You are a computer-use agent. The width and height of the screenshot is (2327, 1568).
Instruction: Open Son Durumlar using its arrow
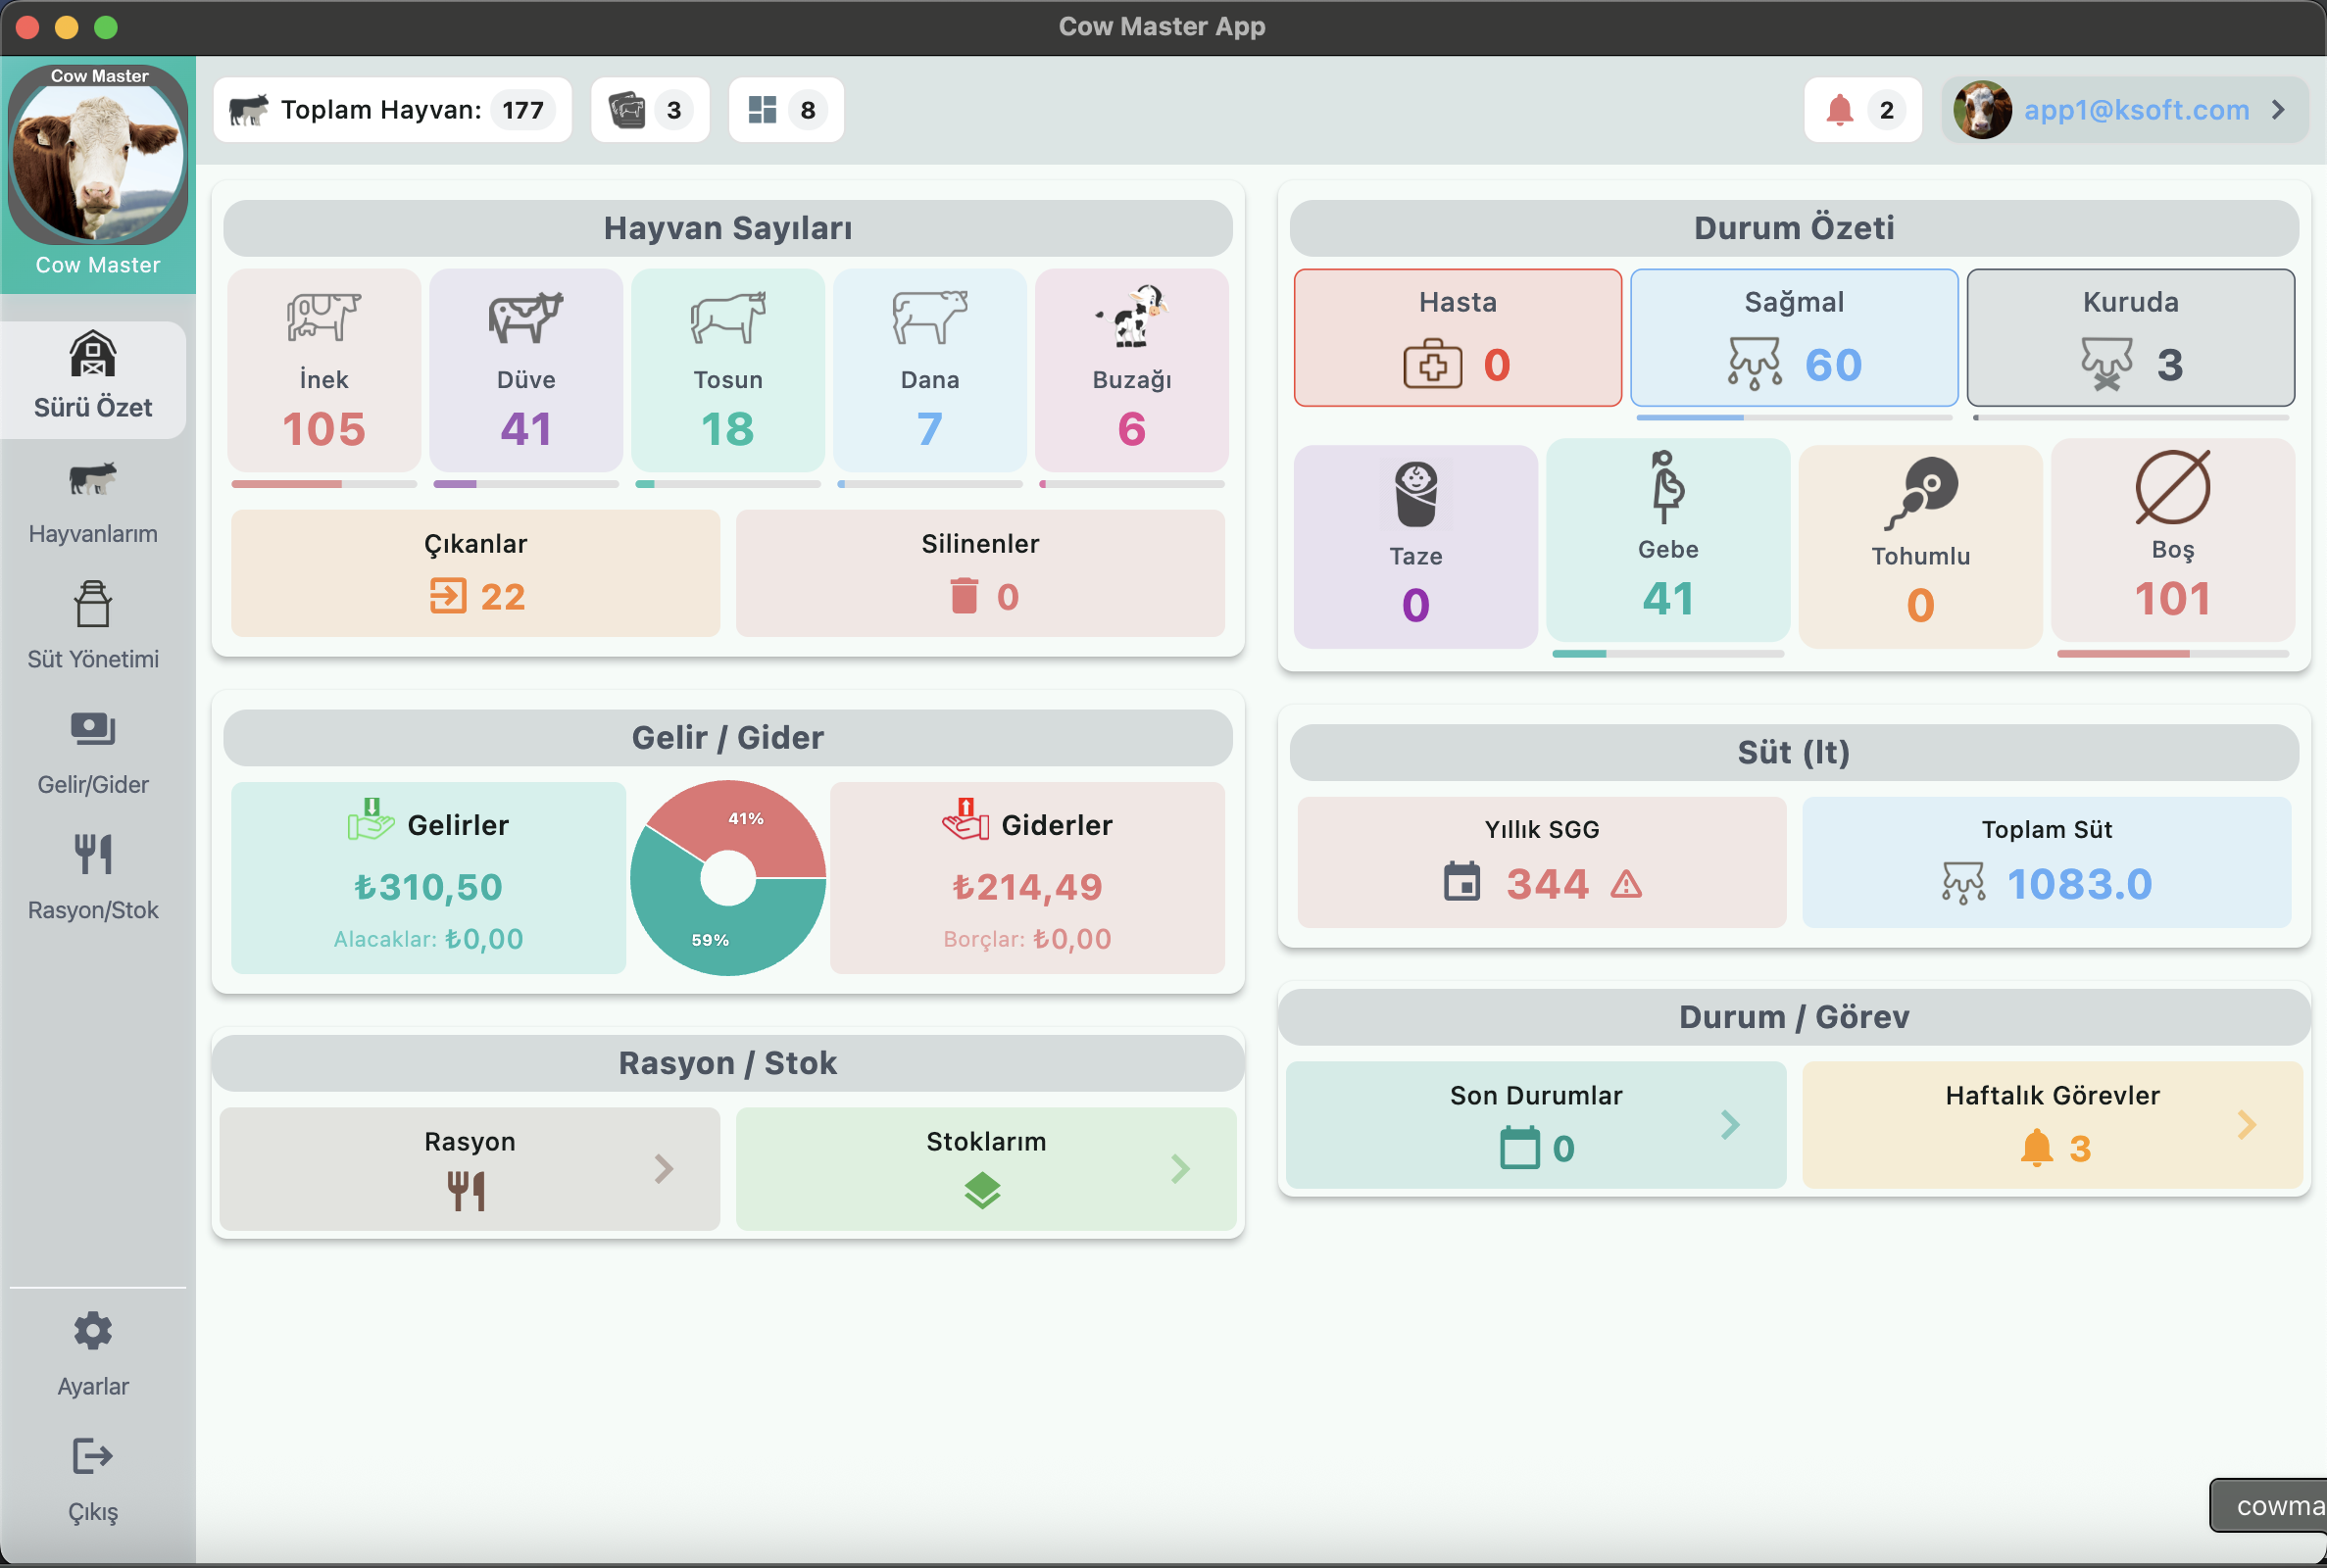[x=1730, y=1125]
